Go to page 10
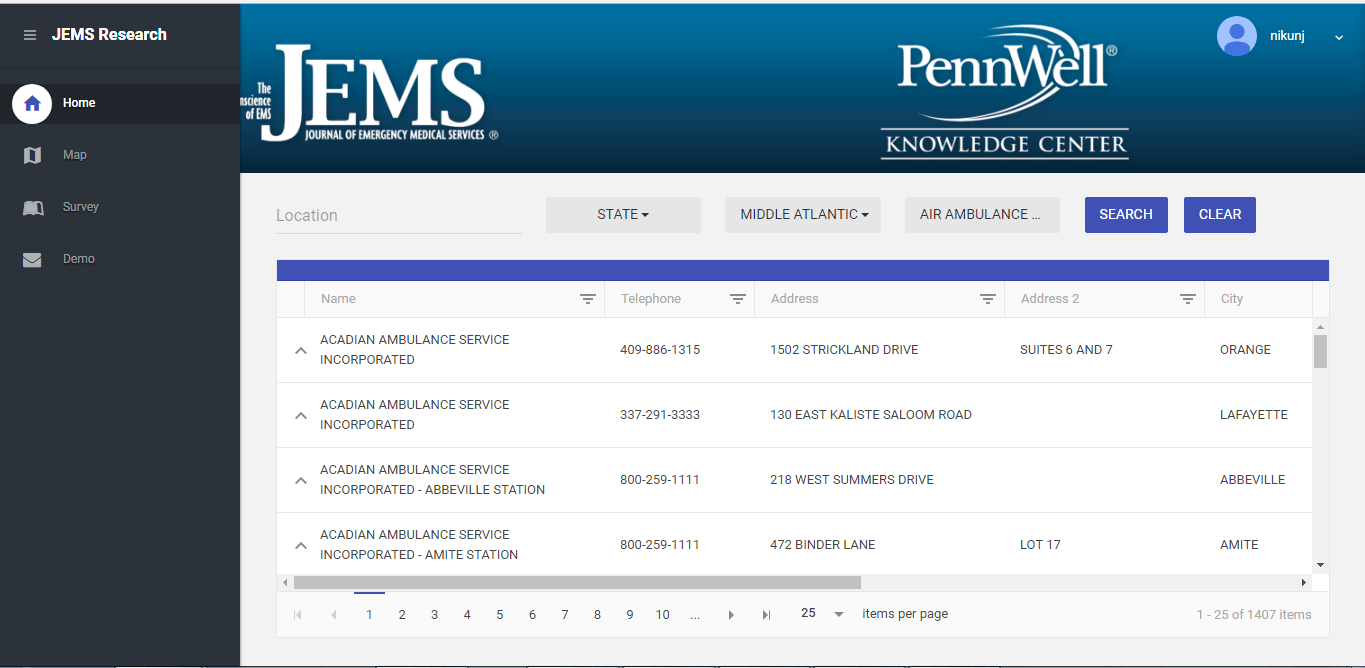 click(x=662, y=615)
